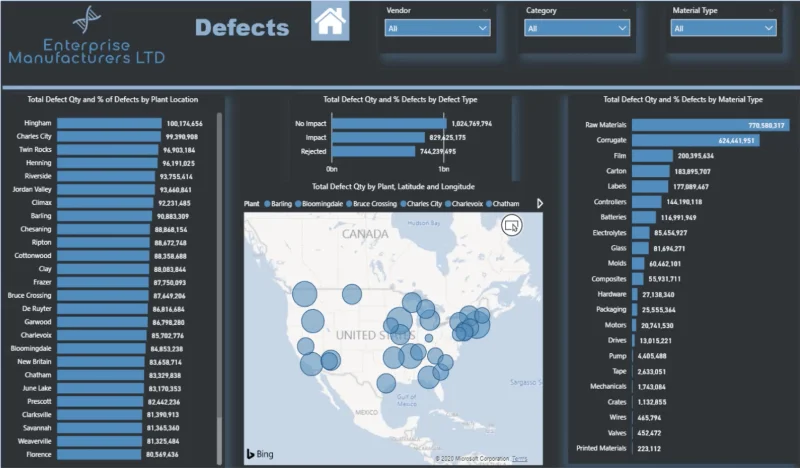Click the Printed Materials label
This screenshot has height=468, width=800.
point(601,448)
